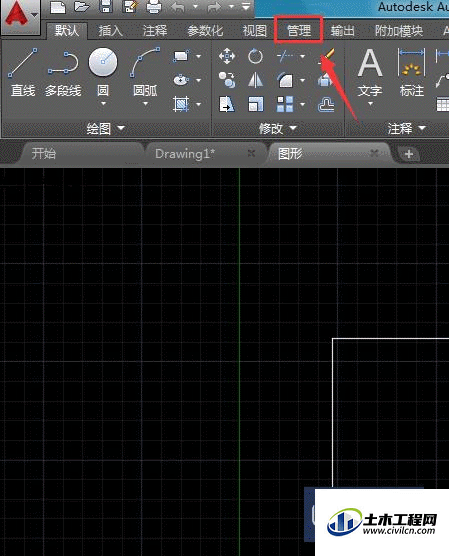Select the 多段线 polyline tool
Viewport: 449px width, 556px height.
[63, 73]
